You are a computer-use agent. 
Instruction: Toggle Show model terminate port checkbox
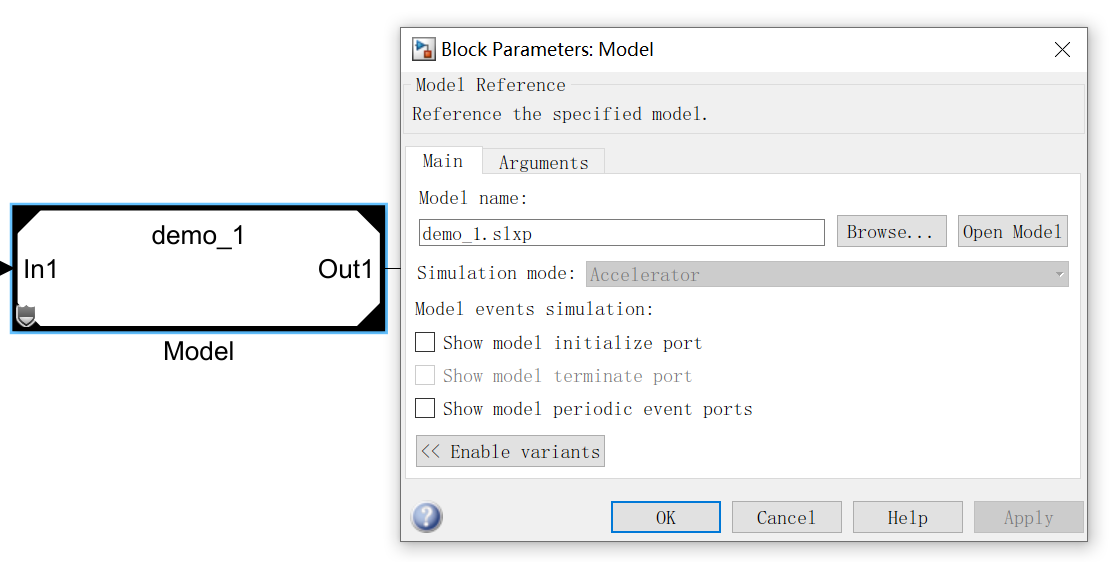(425, 376)
